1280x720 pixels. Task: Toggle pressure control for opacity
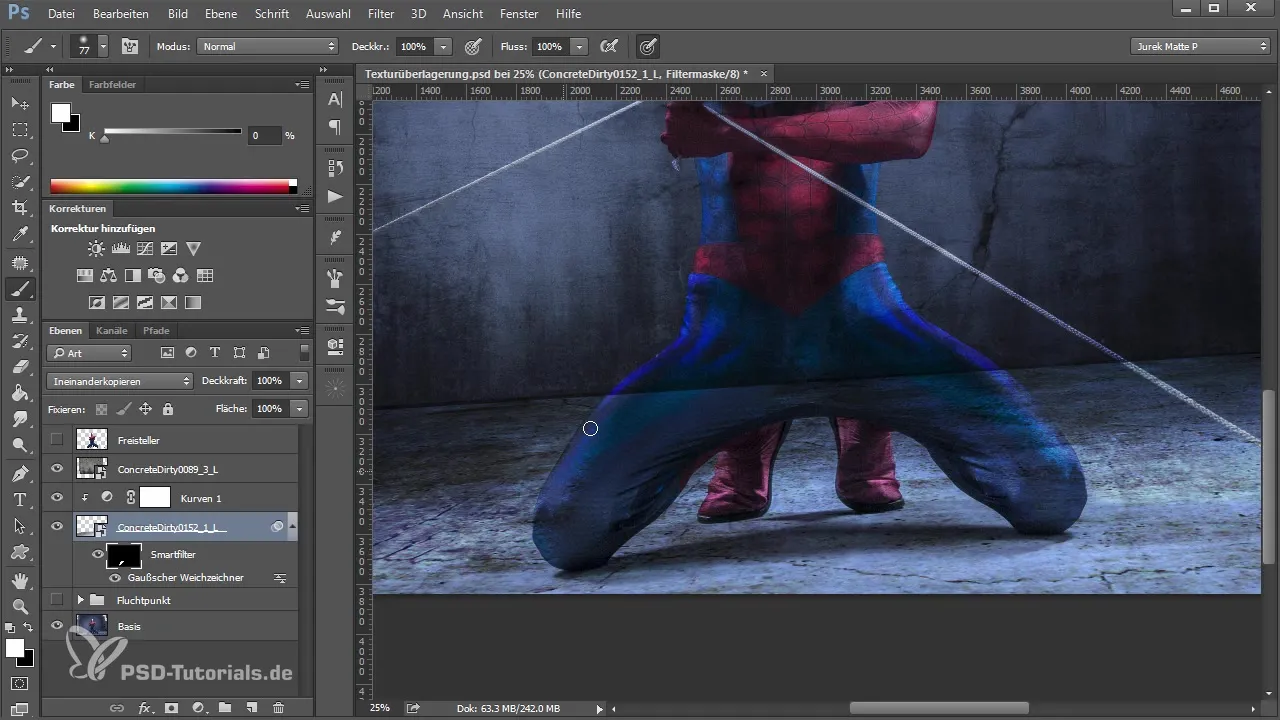click(x=473, y=46)
